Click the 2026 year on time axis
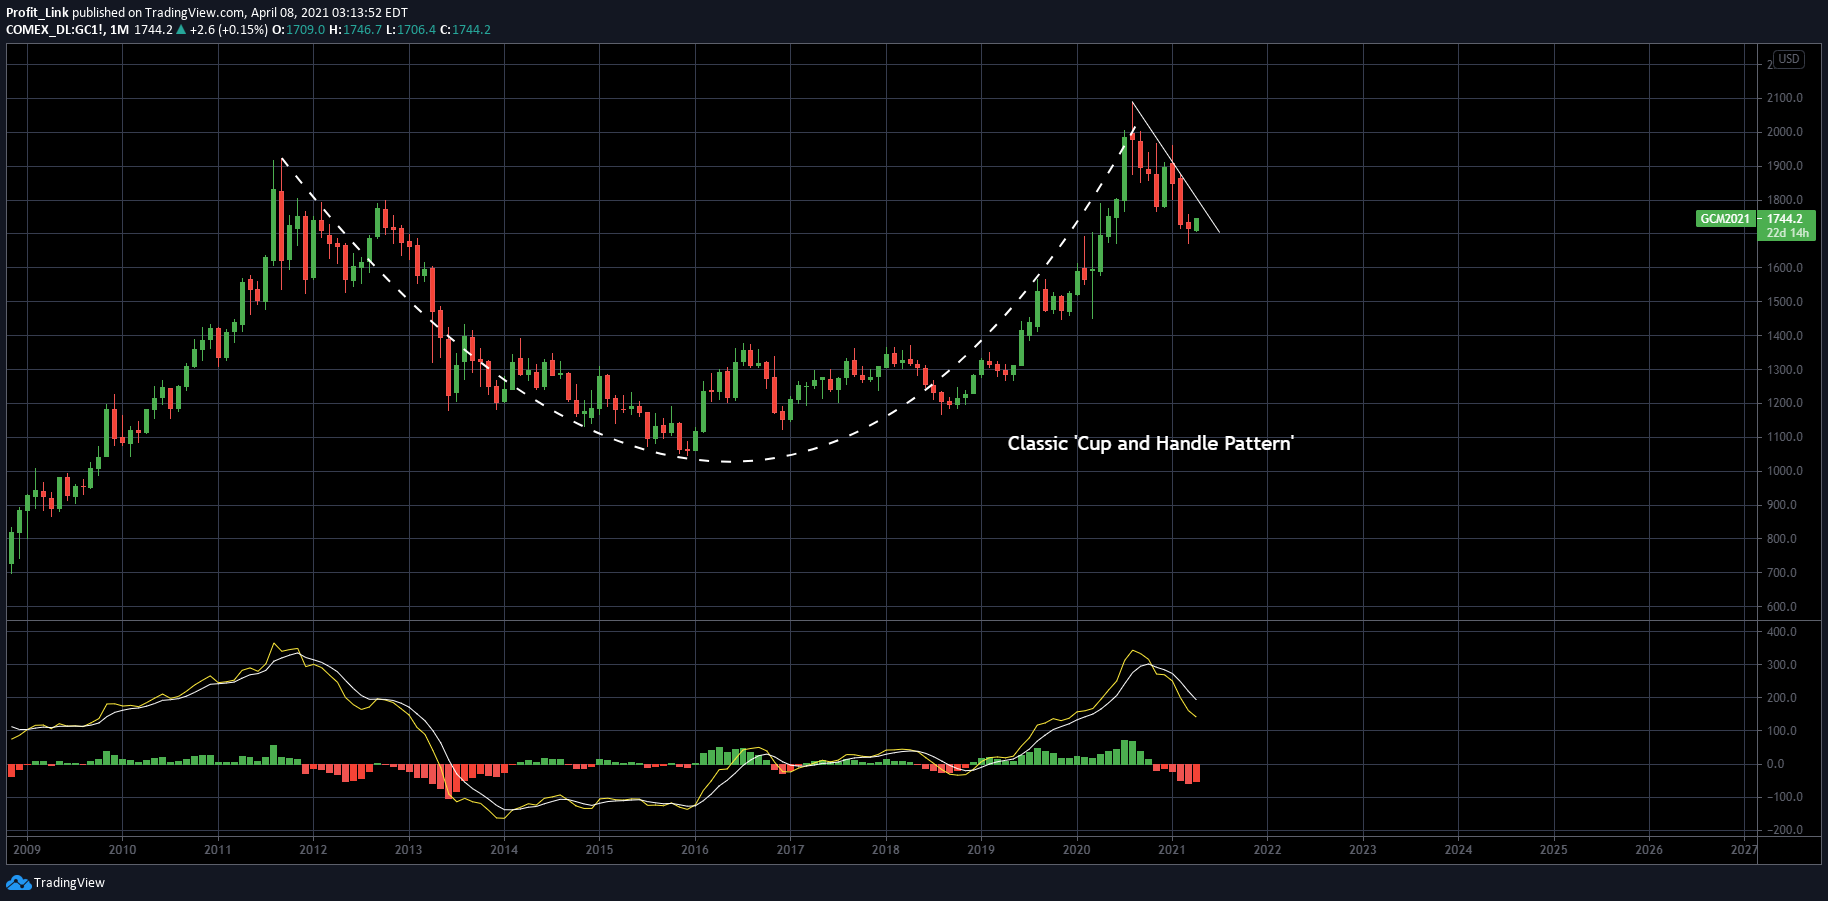 pos(1649,850)
